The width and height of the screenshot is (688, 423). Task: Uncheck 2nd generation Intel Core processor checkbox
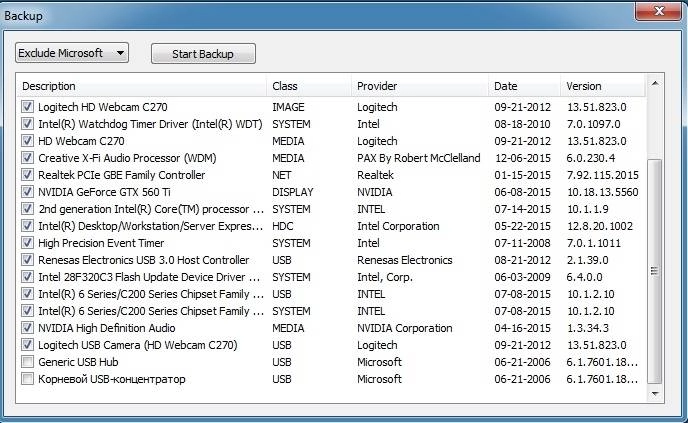(x=27, y=209)
